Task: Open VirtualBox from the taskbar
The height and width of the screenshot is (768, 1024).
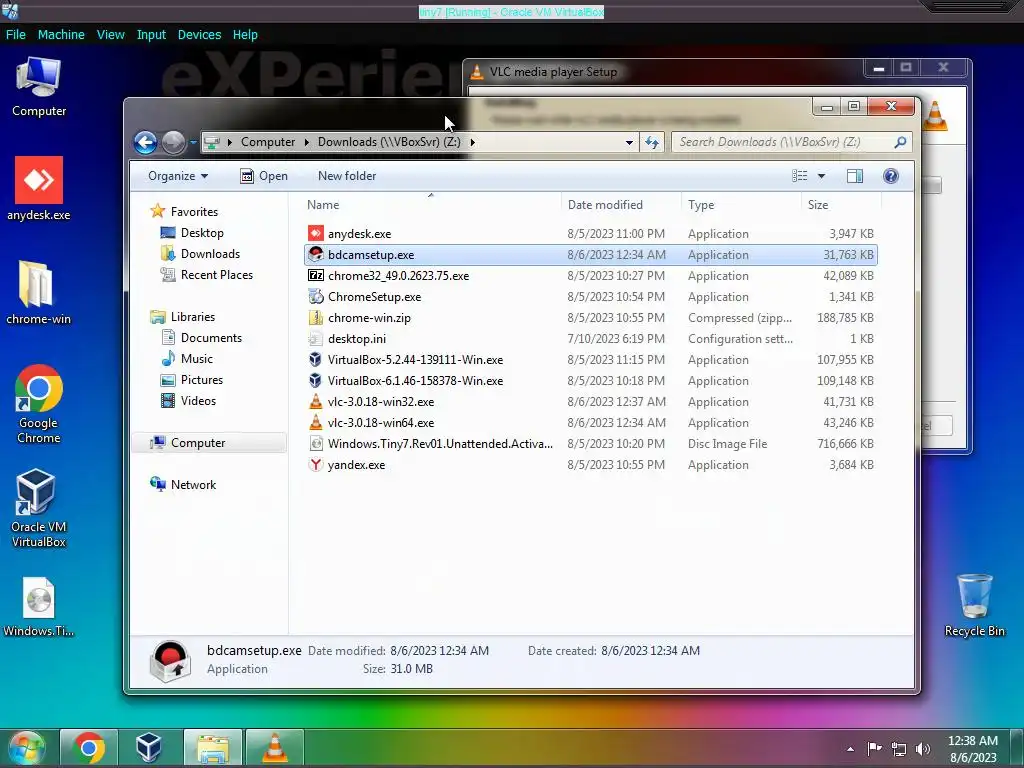Action: coord(149,748)
